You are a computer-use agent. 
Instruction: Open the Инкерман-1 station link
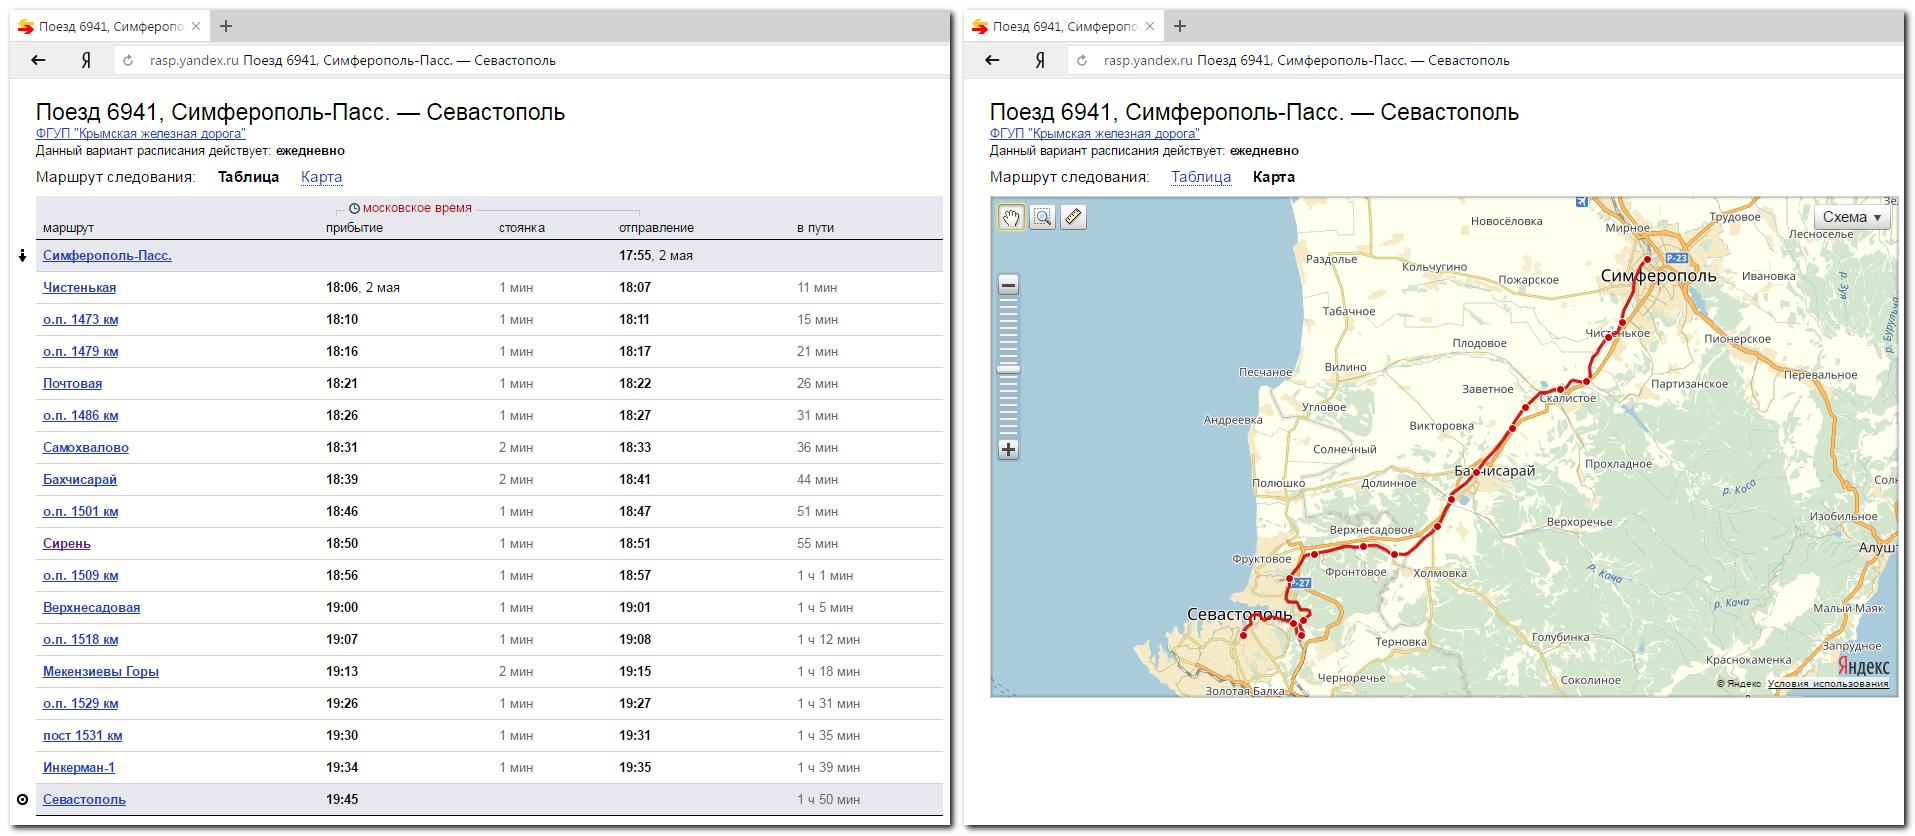pyautogui.click(x=78, y=768)
